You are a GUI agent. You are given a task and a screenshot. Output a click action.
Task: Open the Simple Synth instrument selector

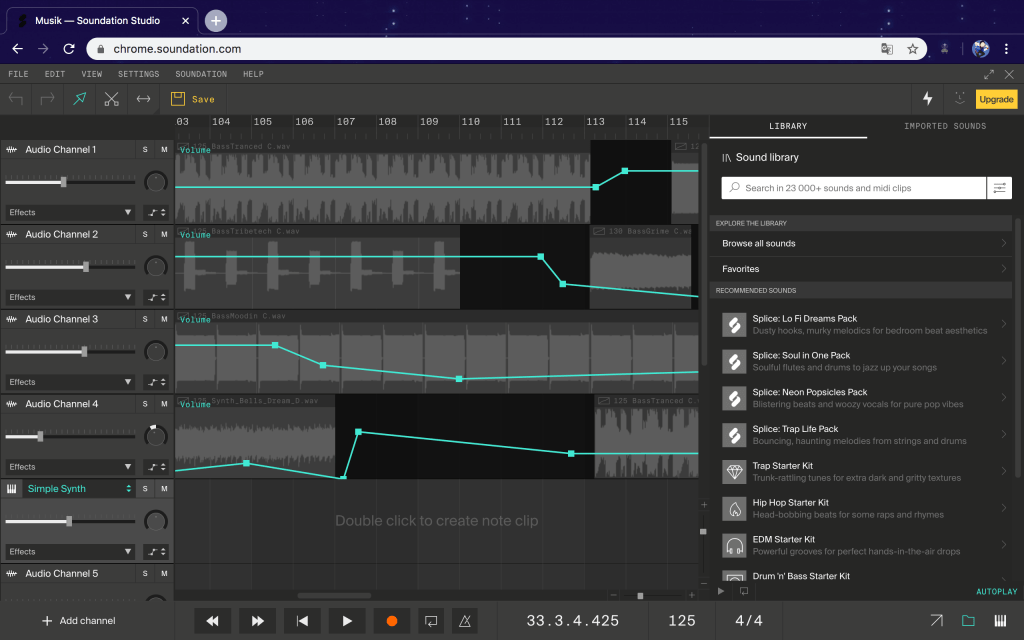[79, 489]
